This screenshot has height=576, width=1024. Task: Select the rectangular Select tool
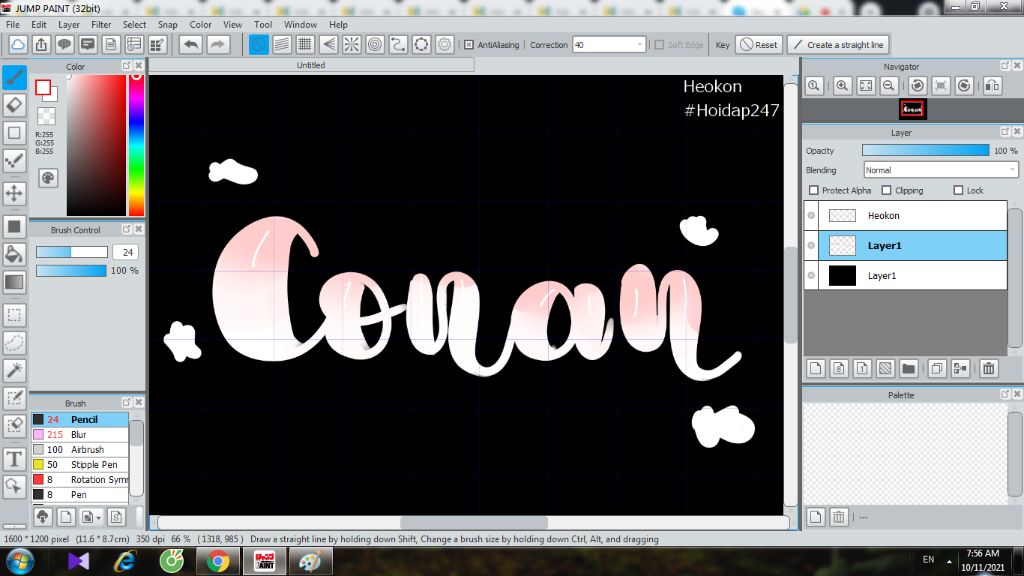[x=14, y=315]
